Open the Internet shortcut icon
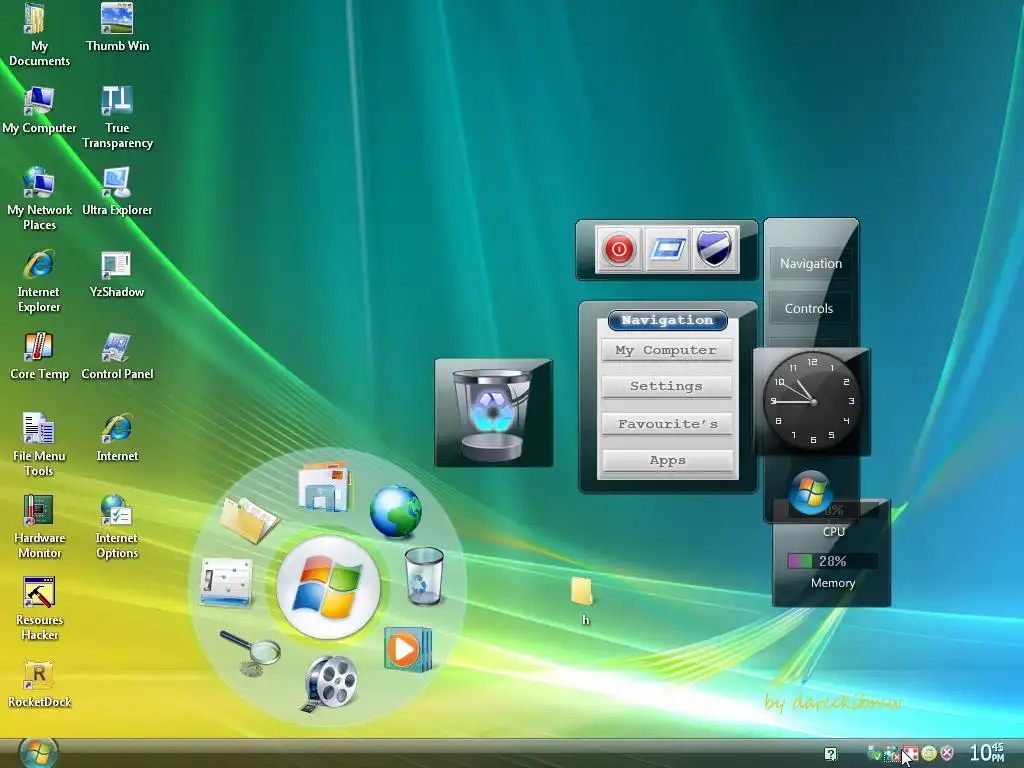Image resolution: width=1024 pixels, height=768 pixels. point(118,437)
